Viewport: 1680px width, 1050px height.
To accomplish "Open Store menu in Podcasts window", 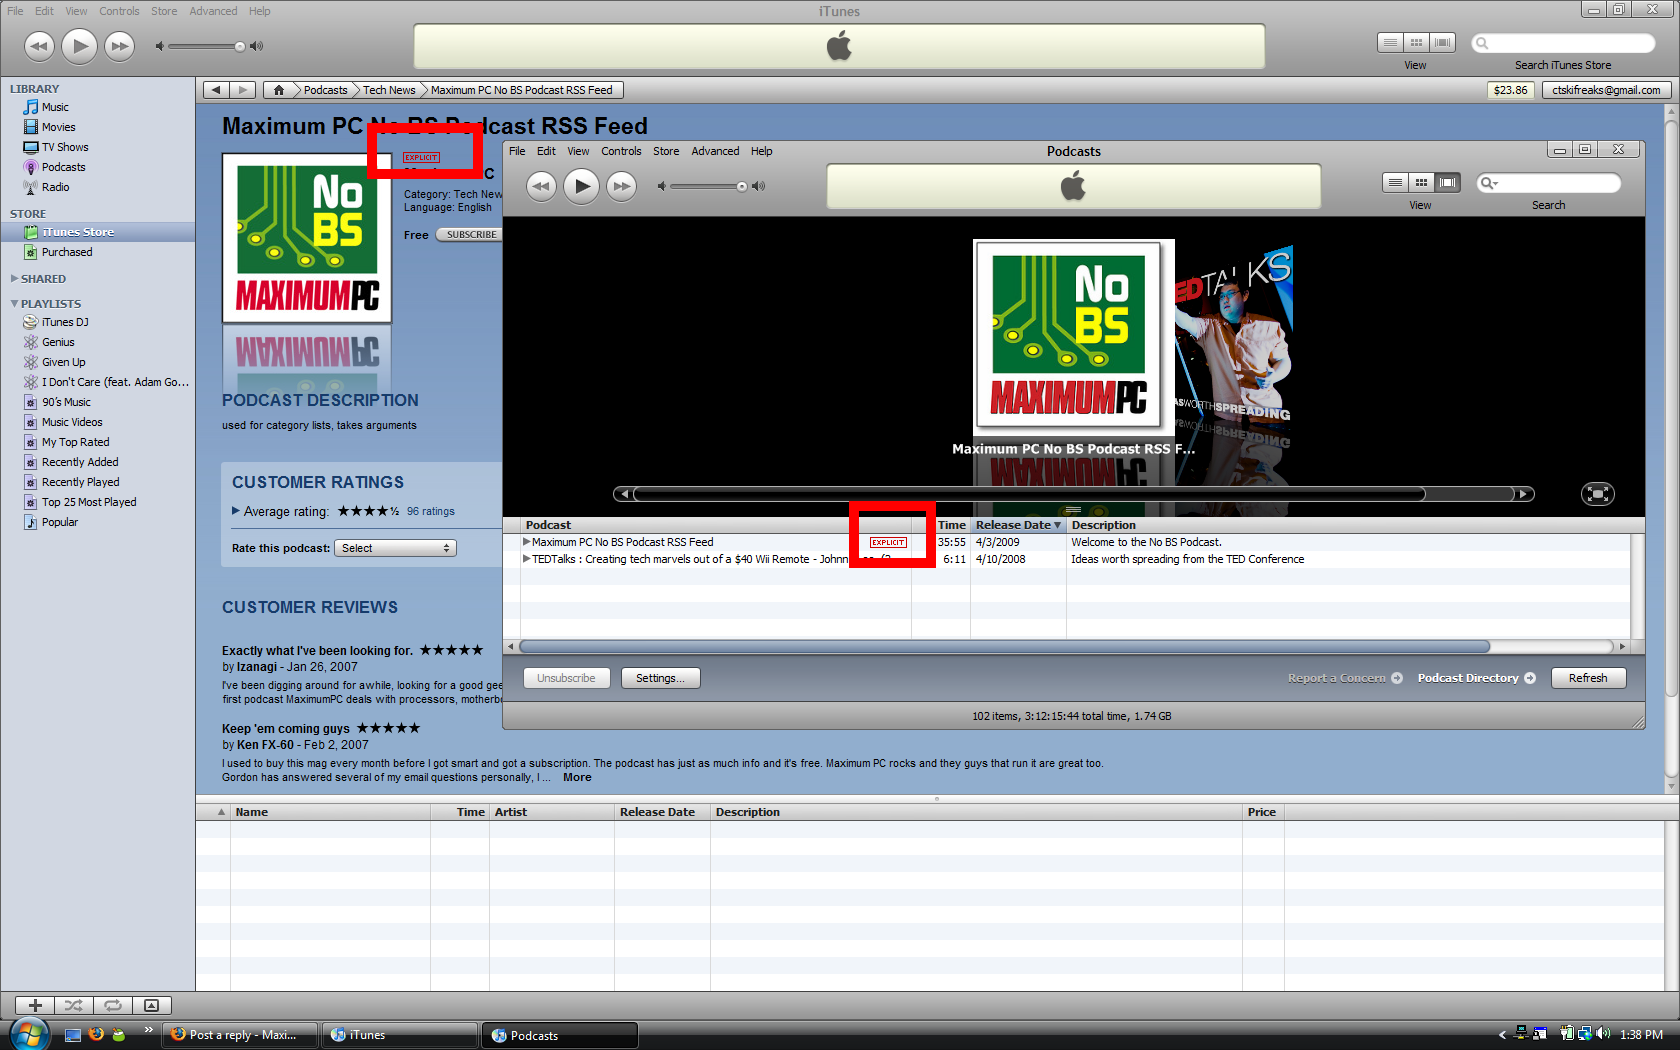I will coord(666,151).
